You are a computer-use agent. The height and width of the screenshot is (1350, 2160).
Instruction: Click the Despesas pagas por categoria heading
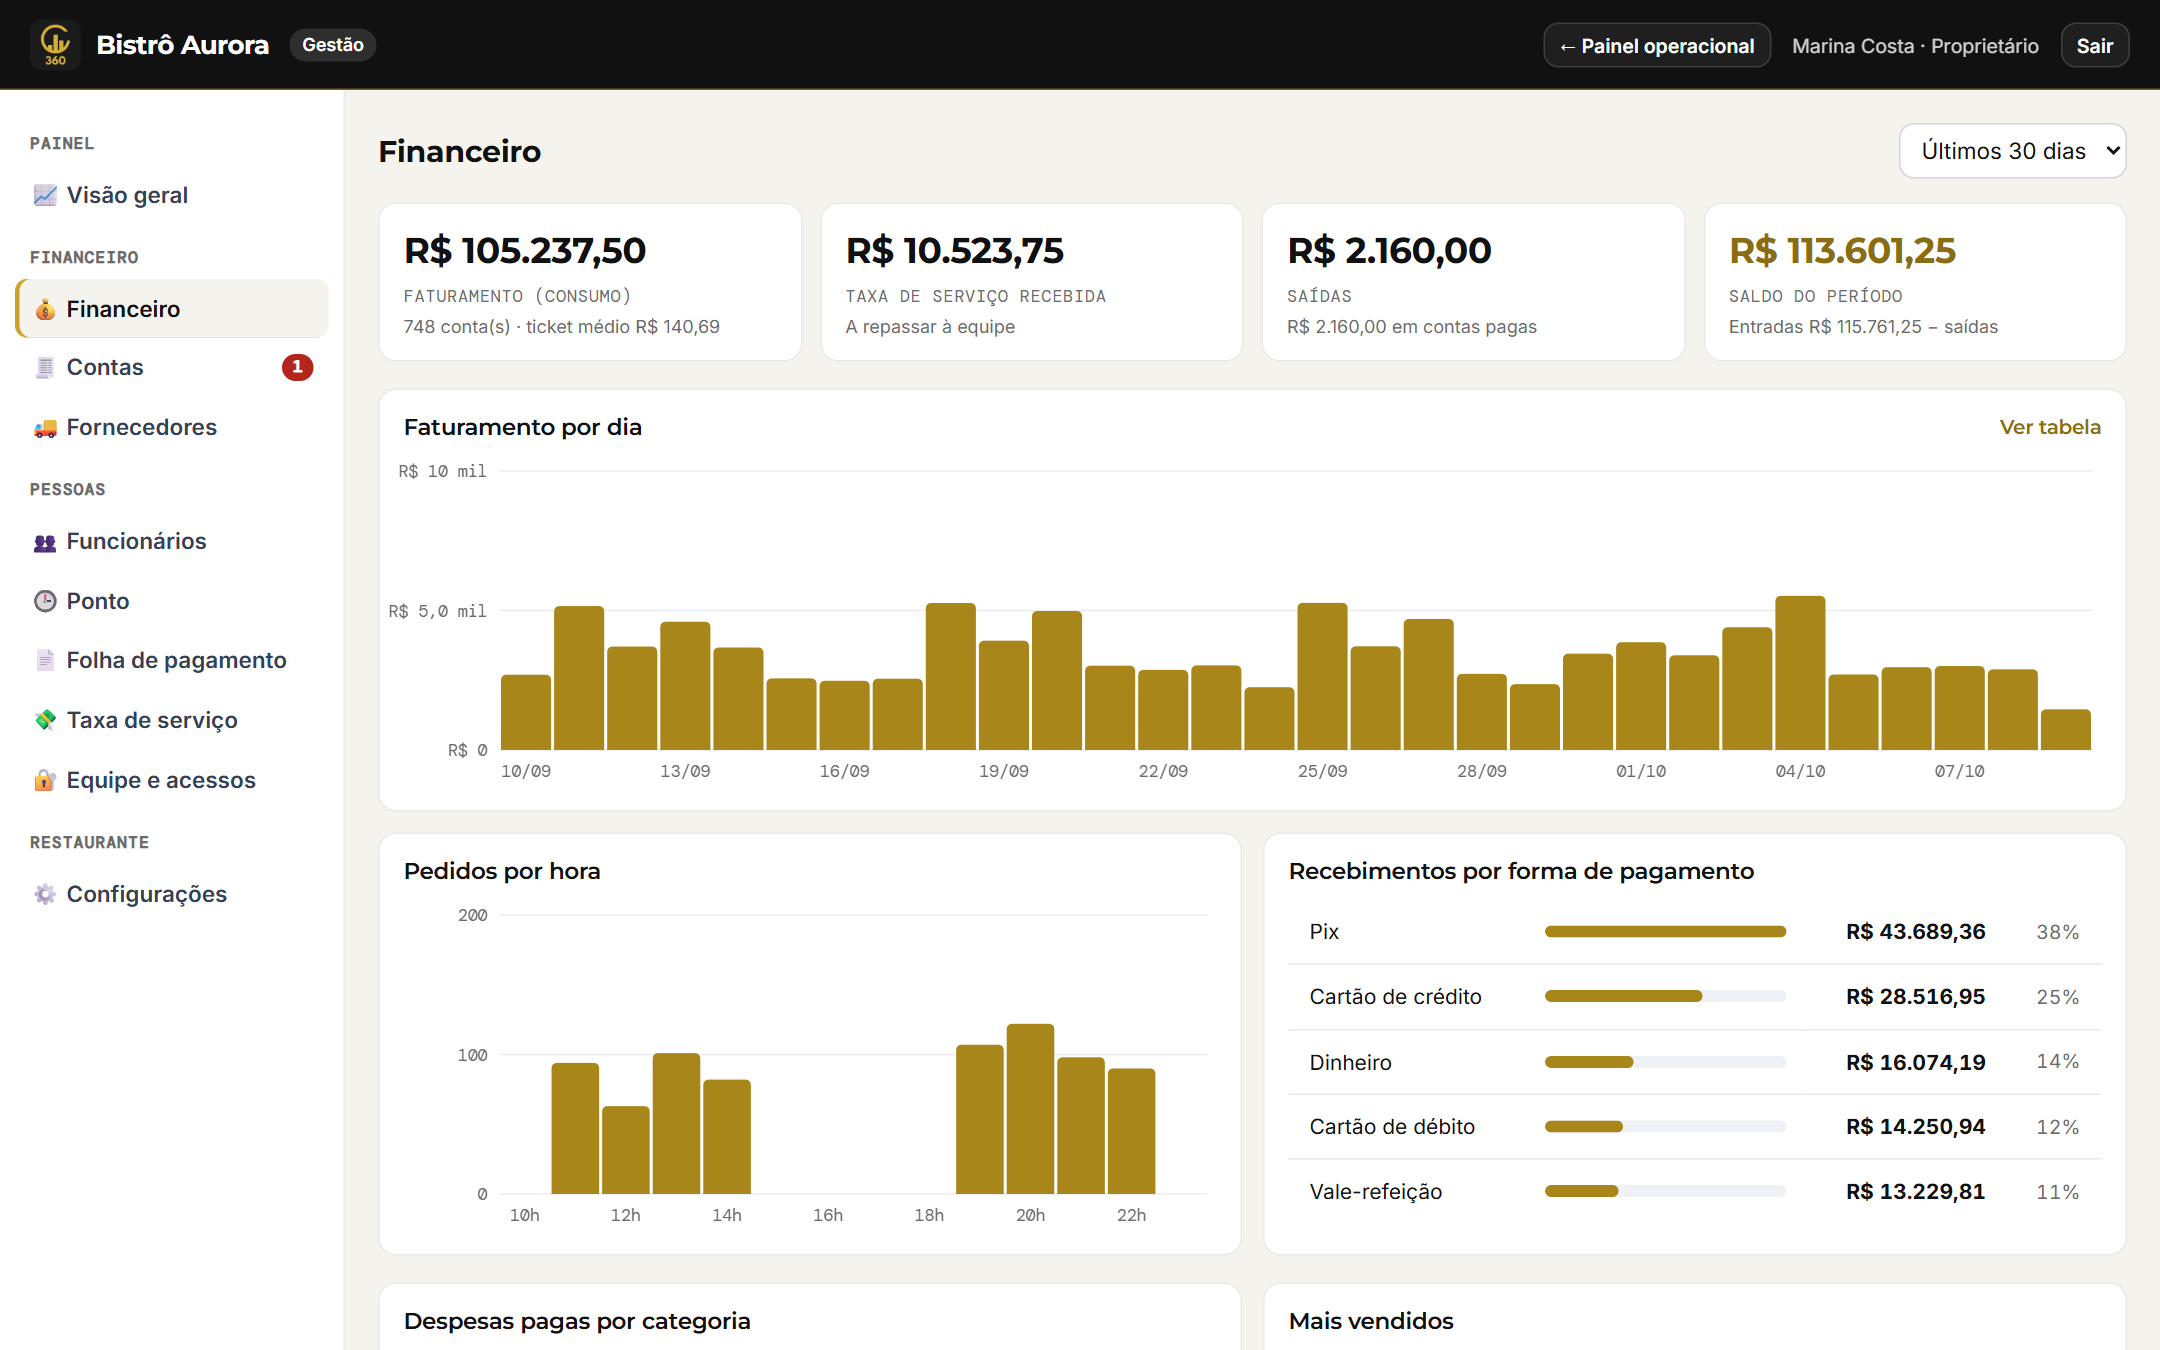(577, 1321)
